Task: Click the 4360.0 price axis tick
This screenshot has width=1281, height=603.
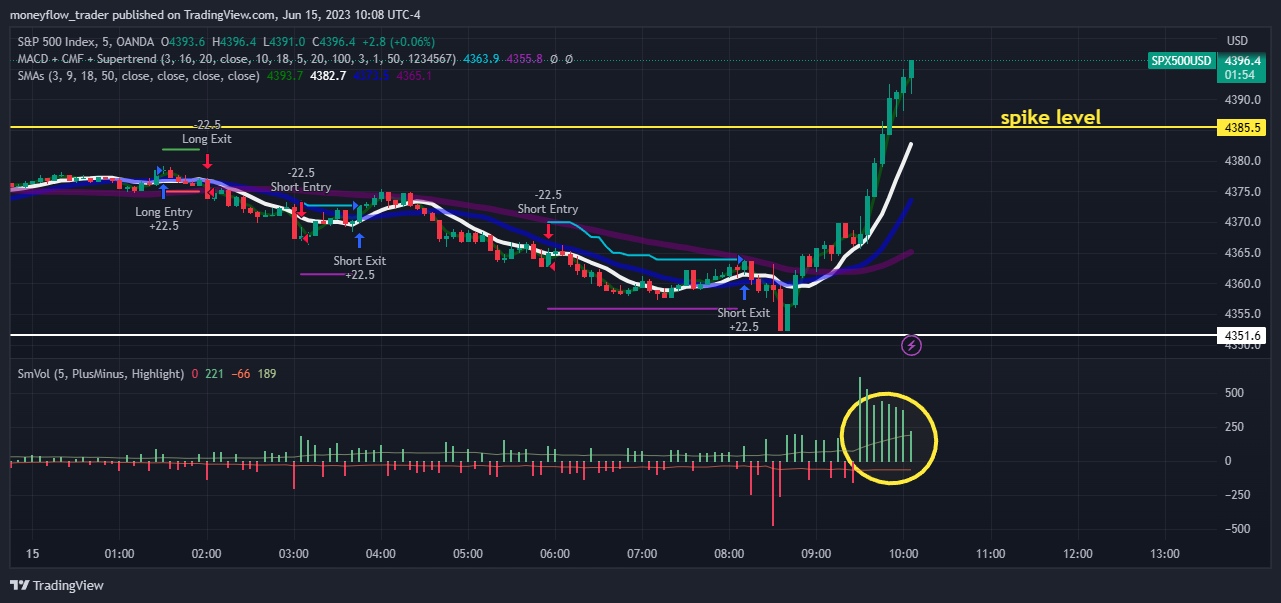Action: tap(1241, 284)
